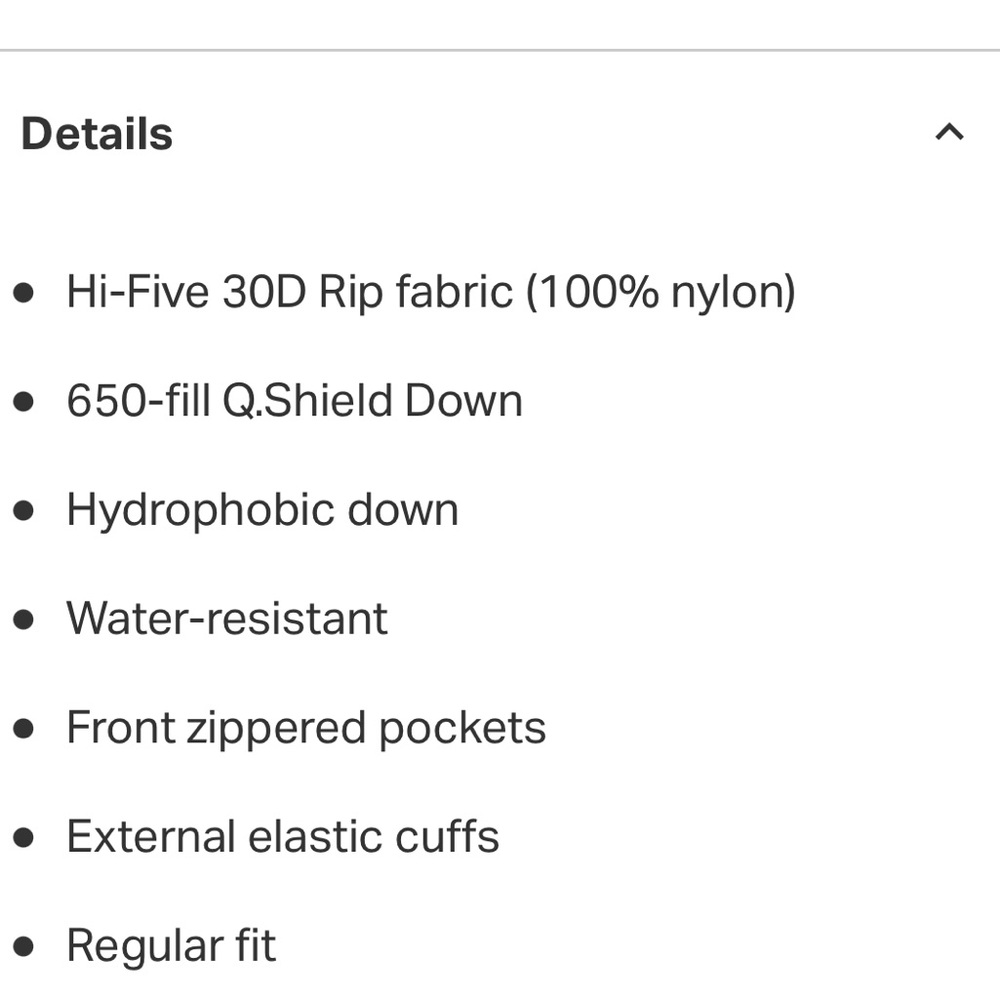Click the bullet beside Front zippered pockets
The height and width of the screenshot is (1000, 1000).
(x=24, y=729)
